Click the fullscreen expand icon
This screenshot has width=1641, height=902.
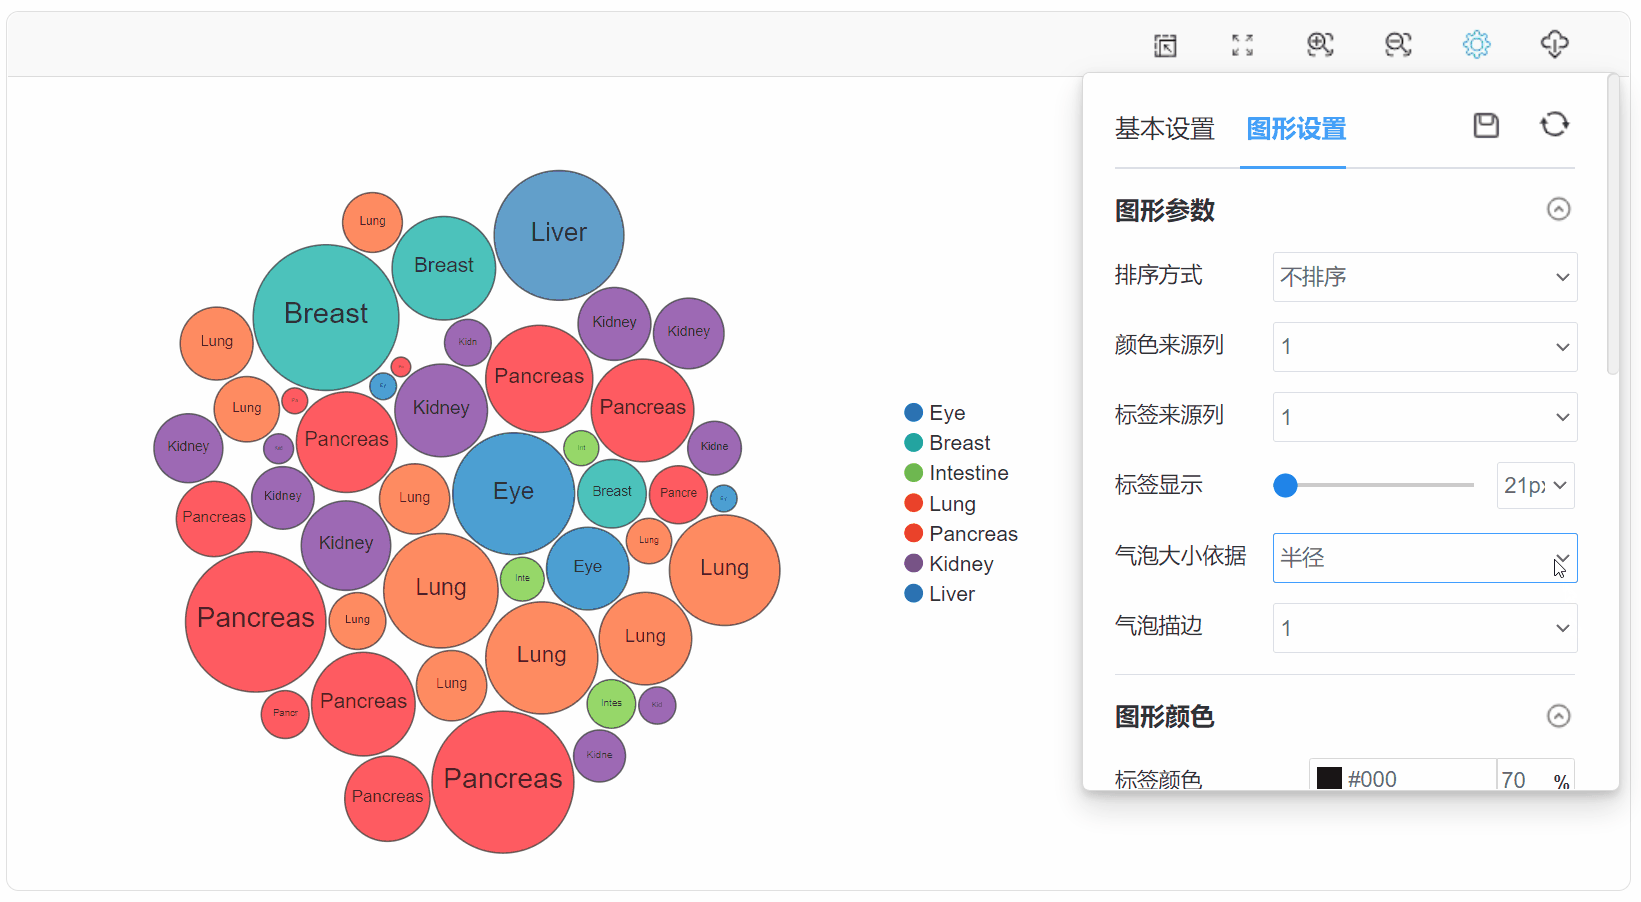(x=1242, y=45)
